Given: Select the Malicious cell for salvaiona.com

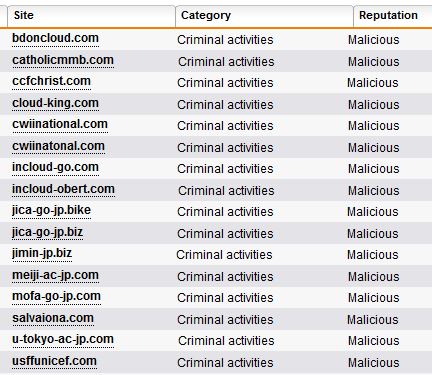Looking at the screenshot, I should pos(373,320).
